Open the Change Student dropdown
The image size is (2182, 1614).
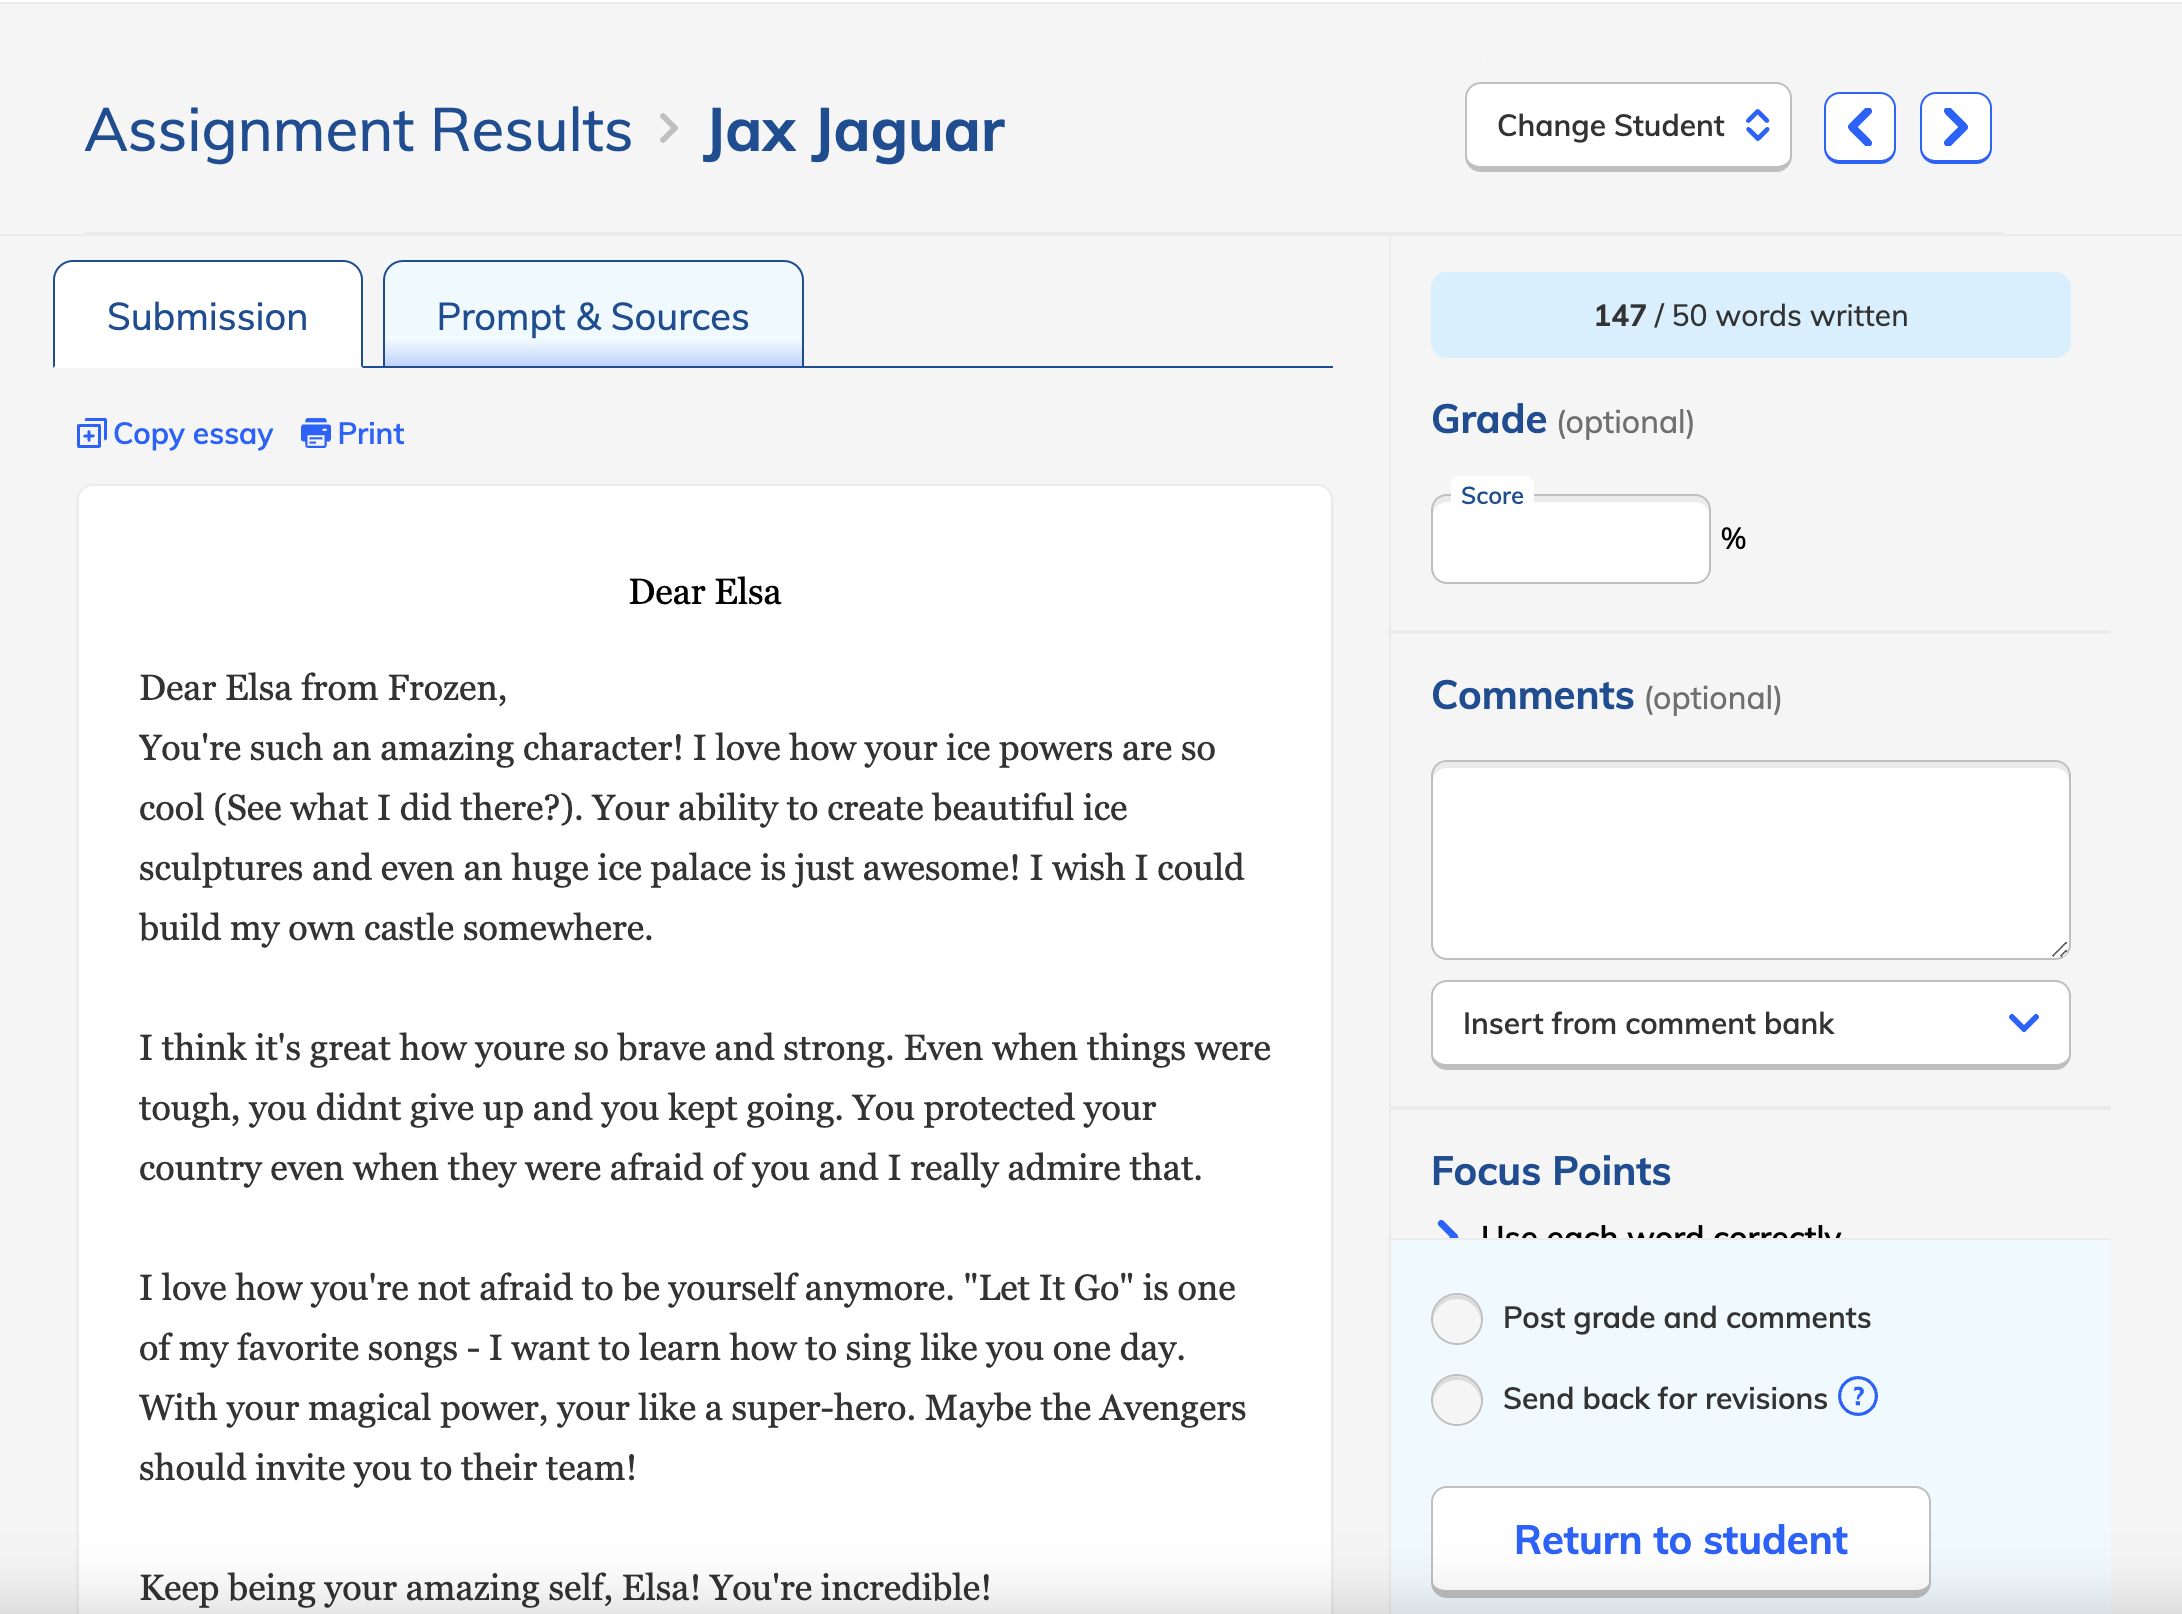(x=1628, y=126)
